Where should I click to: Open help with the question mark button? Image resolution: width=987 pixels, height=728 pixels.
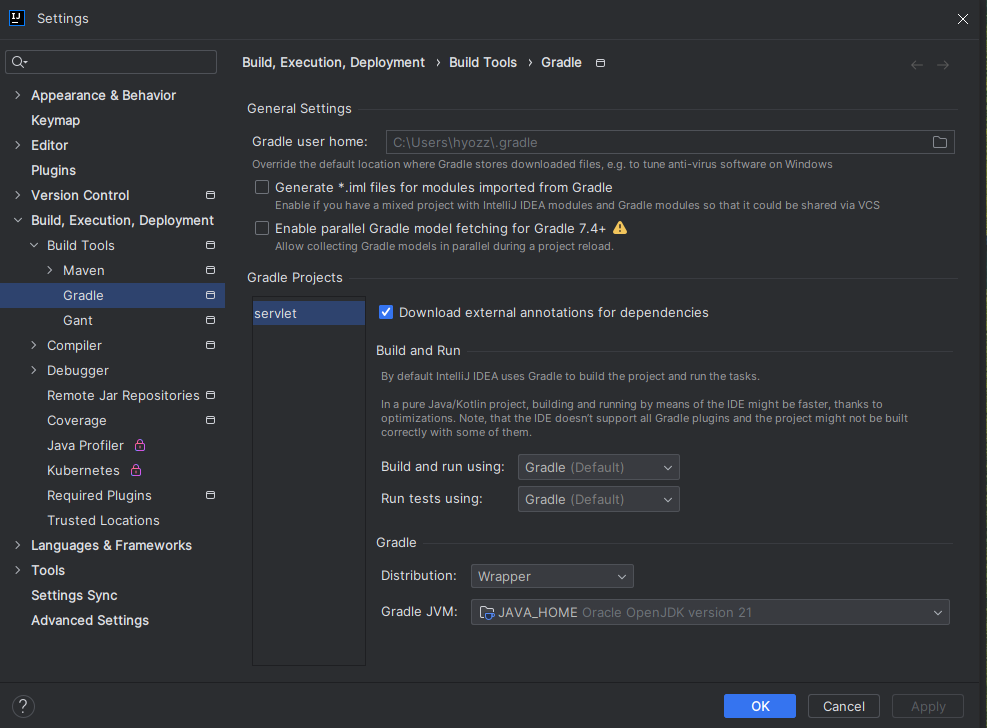[x=23, y=706]
